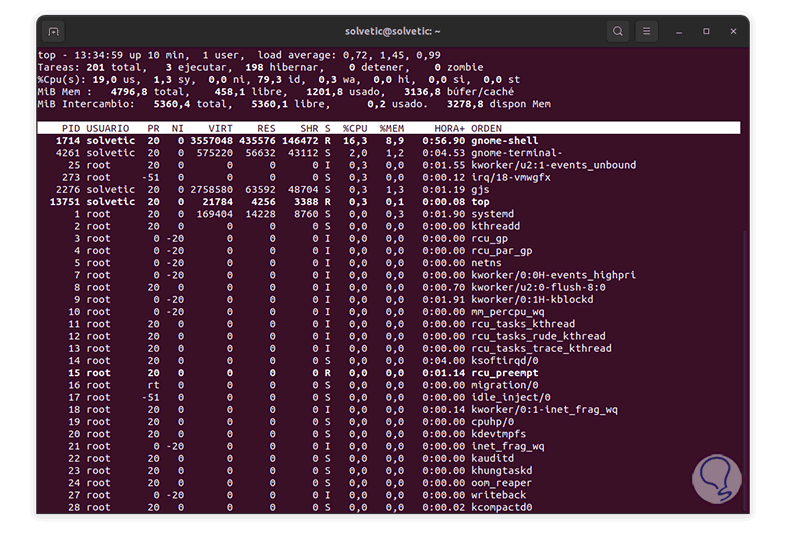Maximize the terminal window
Image resolution: width=786 pixels, height=533 pixels.
[706, 32]
